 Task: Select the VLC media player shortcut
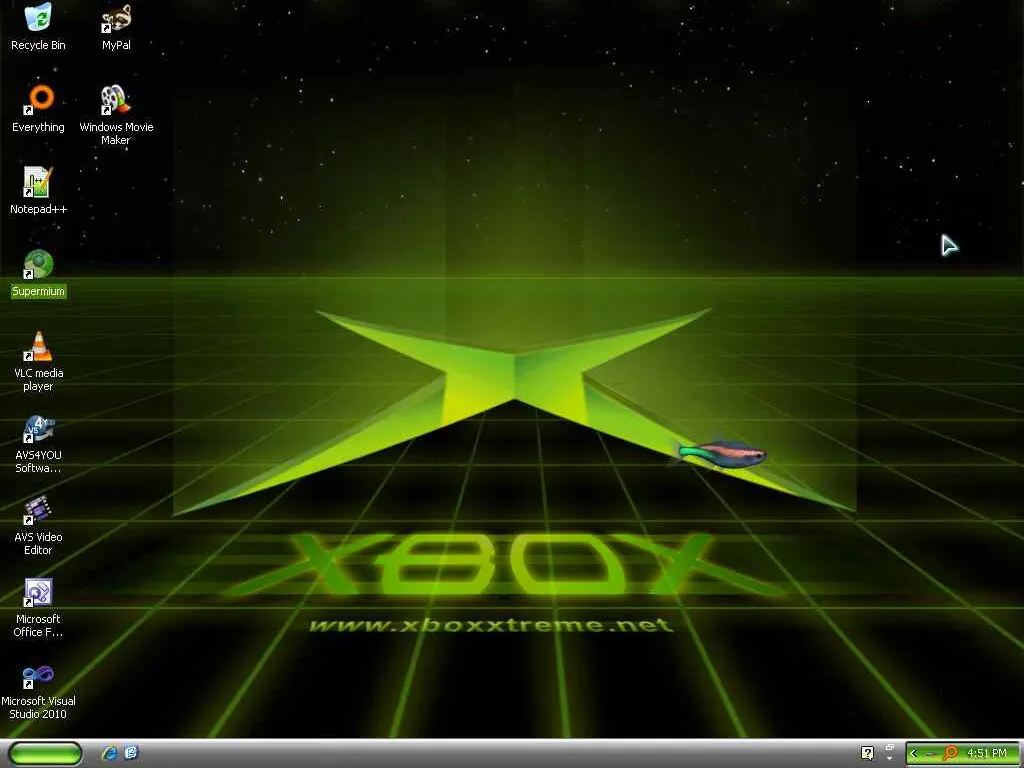tap(39, 362)
